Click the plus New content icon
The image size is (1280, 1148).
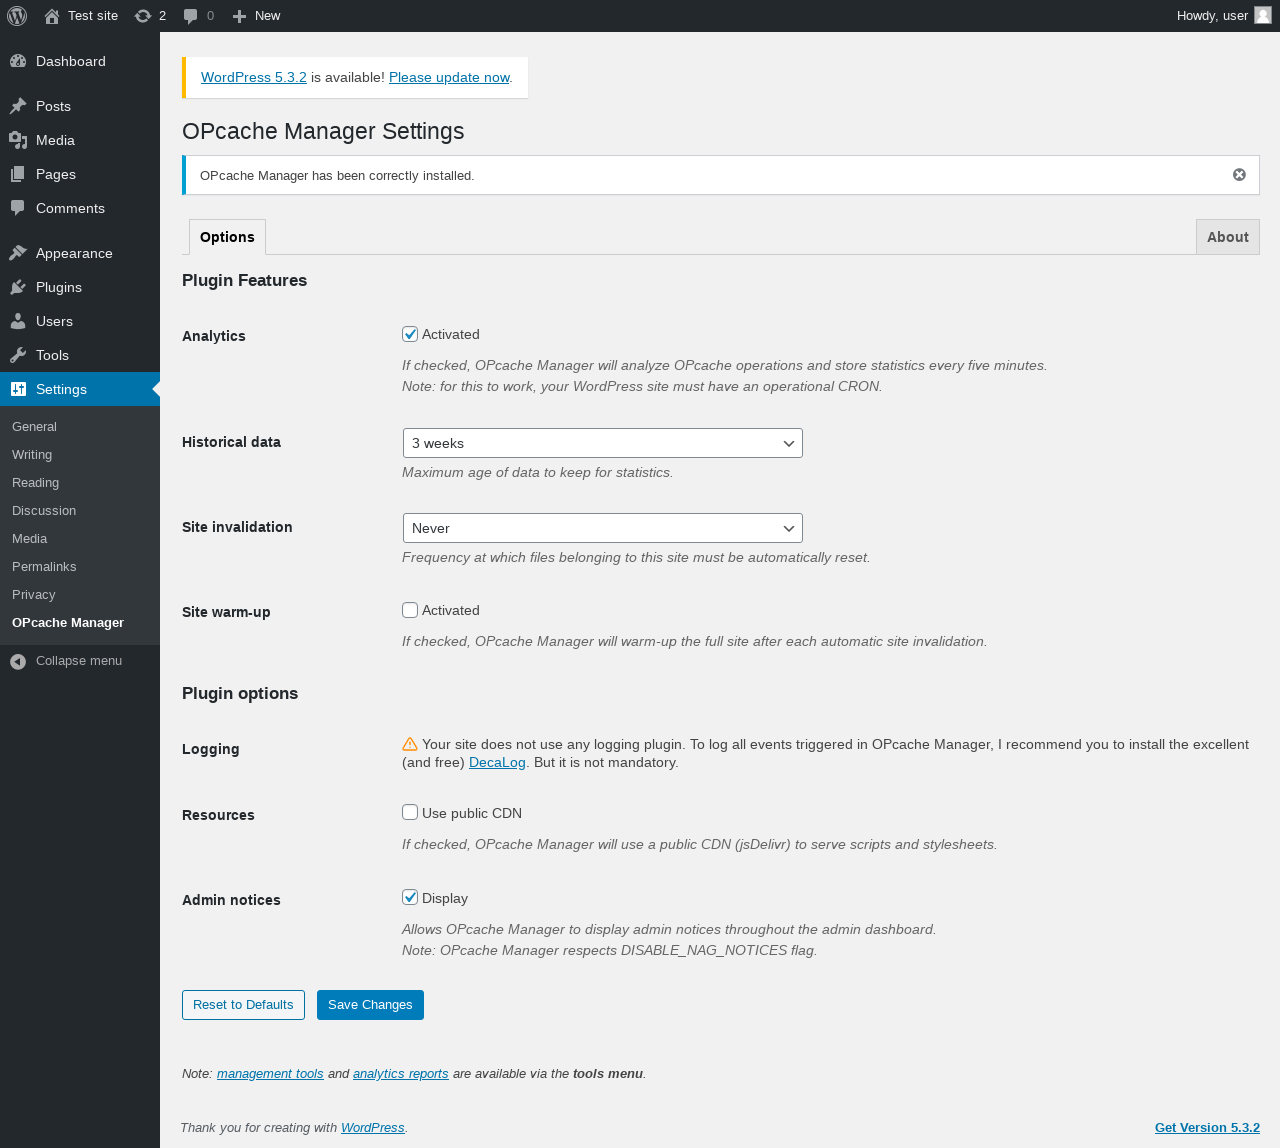click(239, 16)
